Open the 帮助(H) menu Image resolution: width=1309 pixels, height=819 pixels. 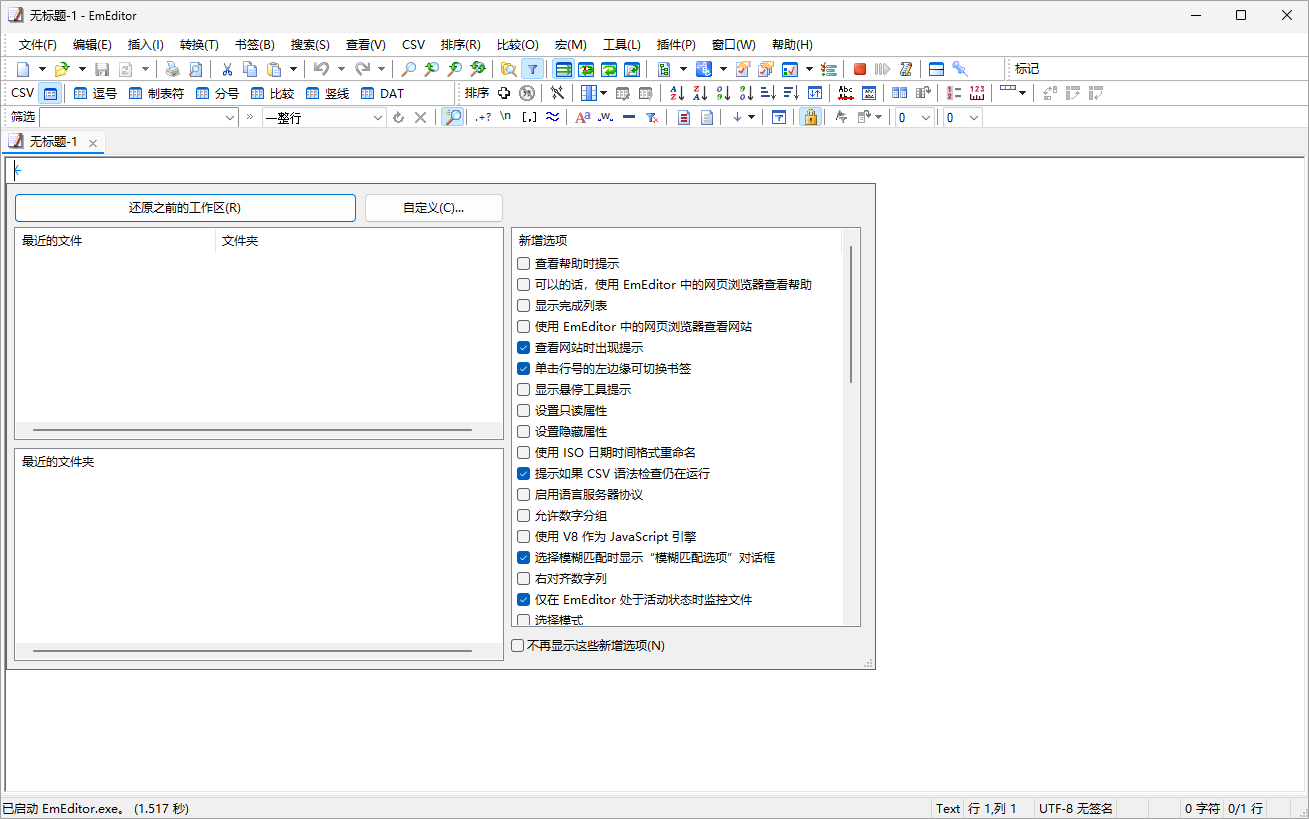pyautogui.click(x=792, y=45)
